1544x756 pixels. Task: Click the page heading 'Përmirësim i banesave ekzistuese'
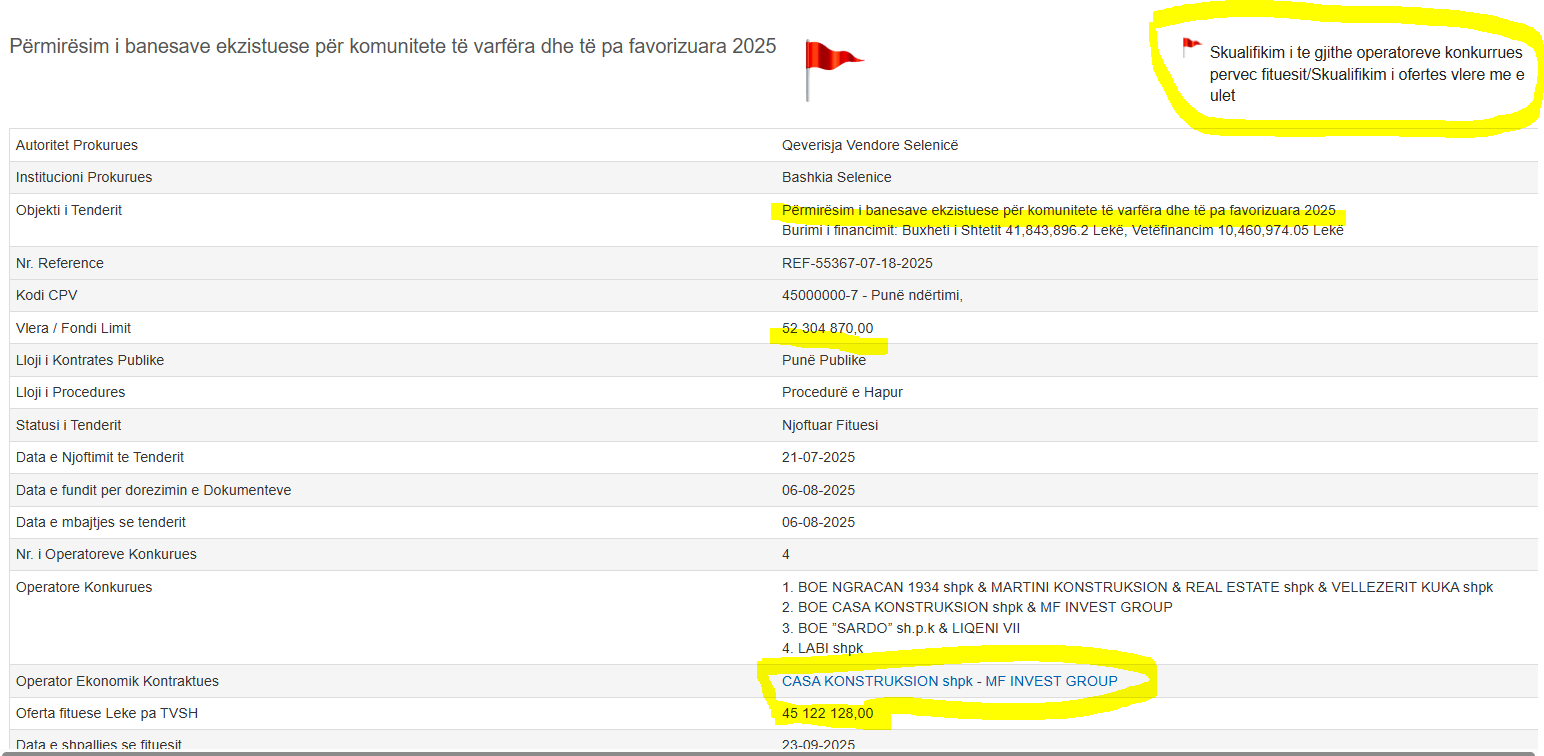pos(392,46)
